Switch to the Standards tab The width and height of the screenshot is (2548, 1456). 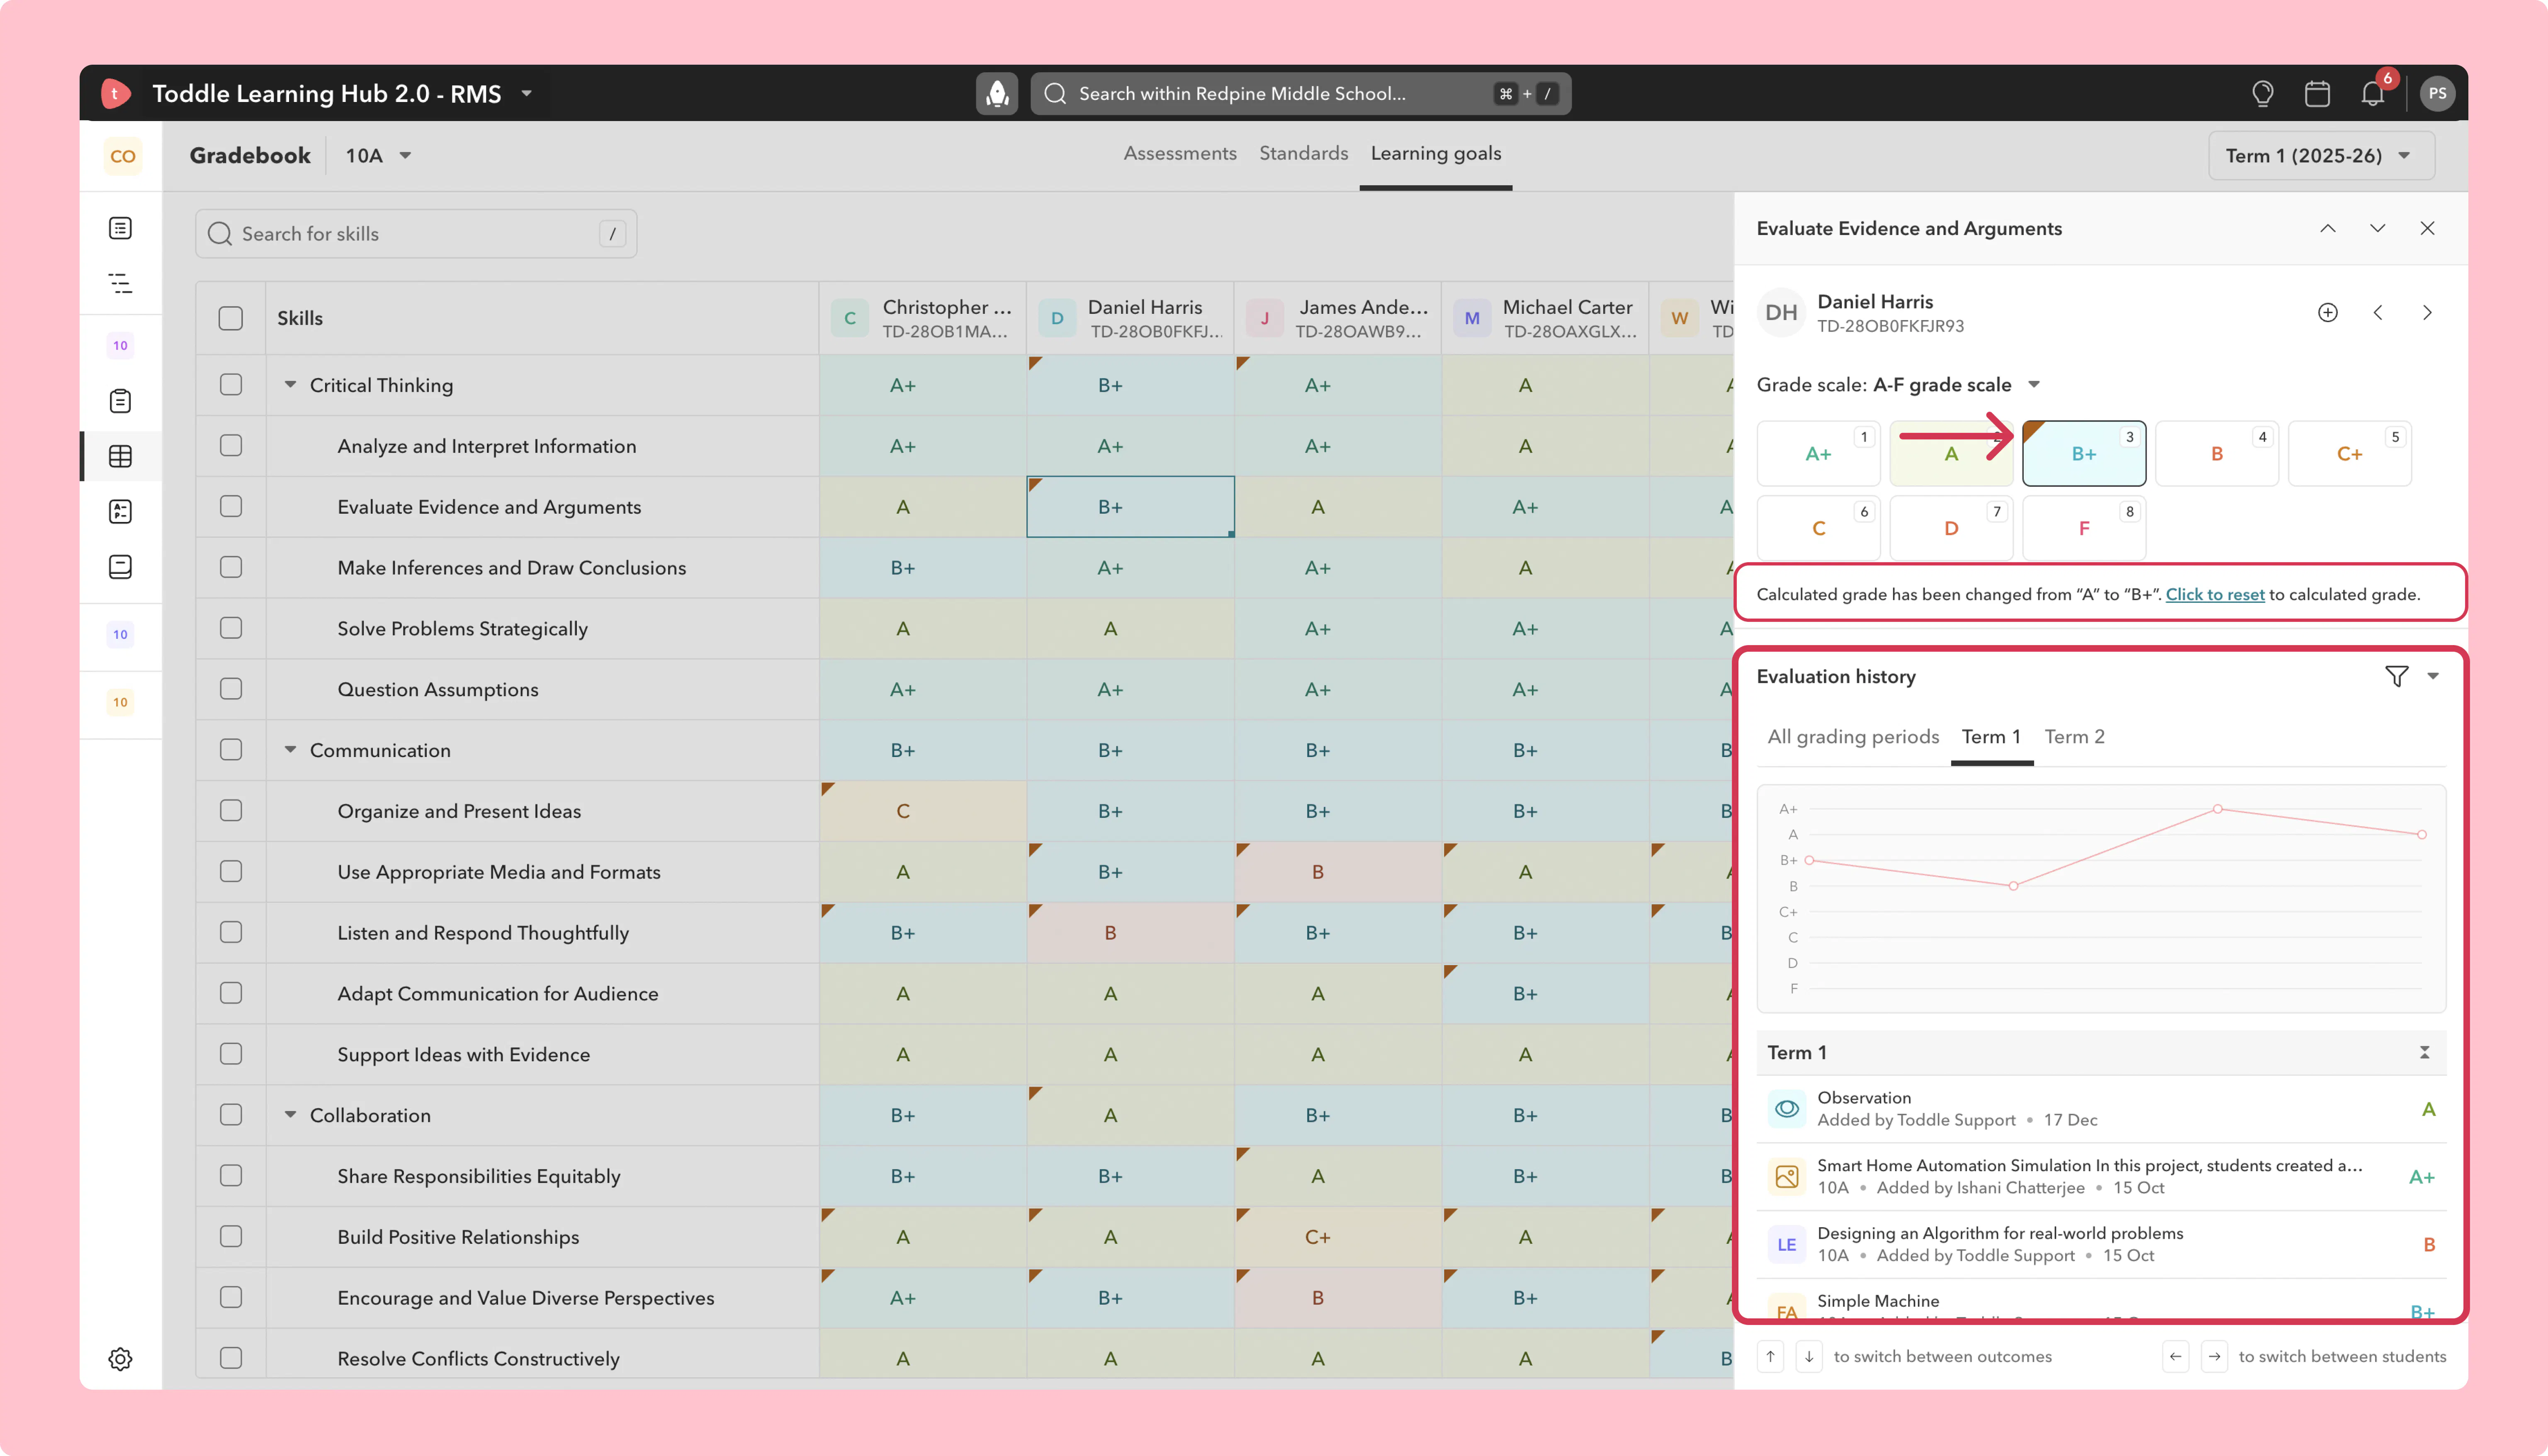pos(1303,153)
